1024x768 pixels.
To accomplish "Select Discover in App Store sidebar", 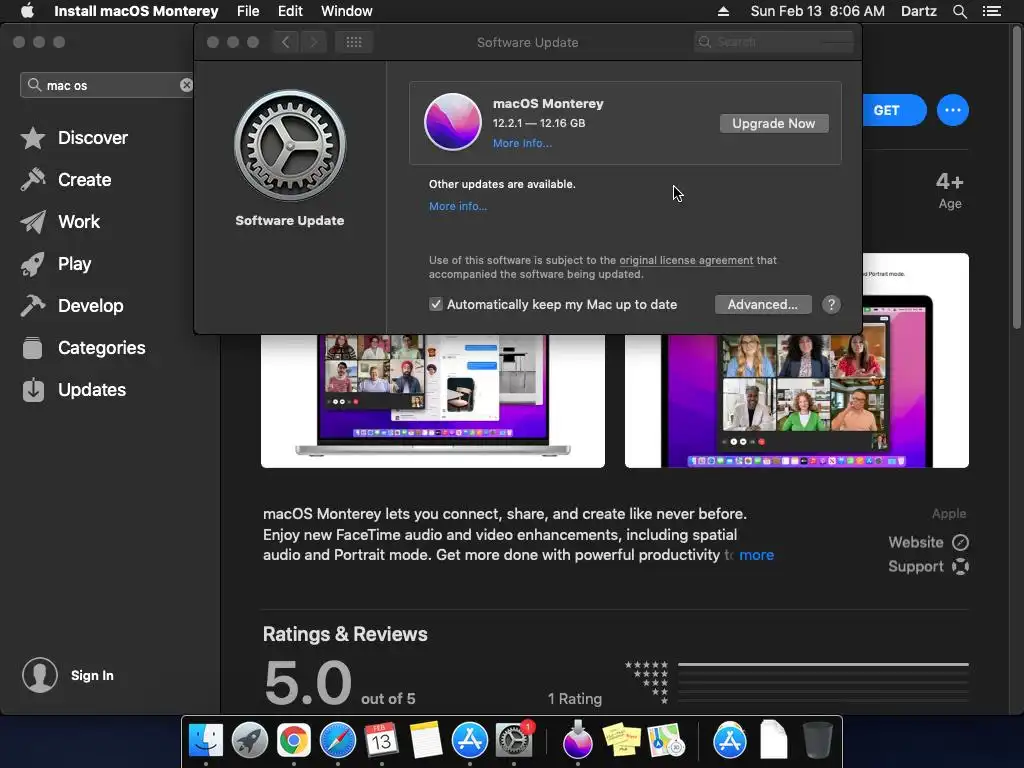I will (x=74, y=138).
